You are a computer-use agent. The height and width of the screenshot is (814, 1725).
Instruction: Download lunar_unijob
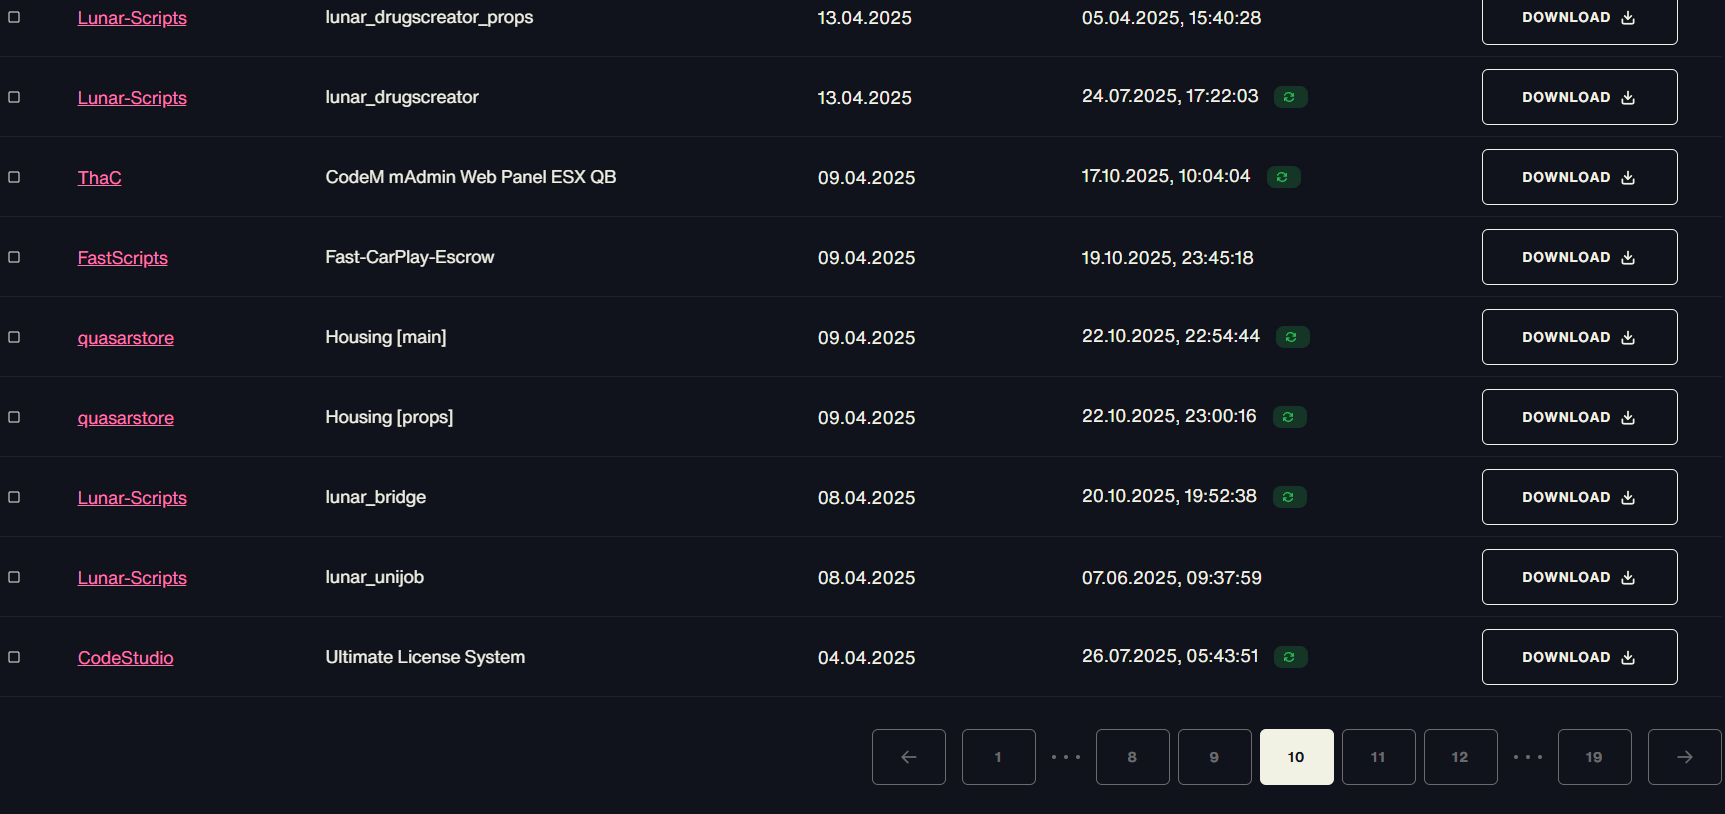click(1580, 577)
